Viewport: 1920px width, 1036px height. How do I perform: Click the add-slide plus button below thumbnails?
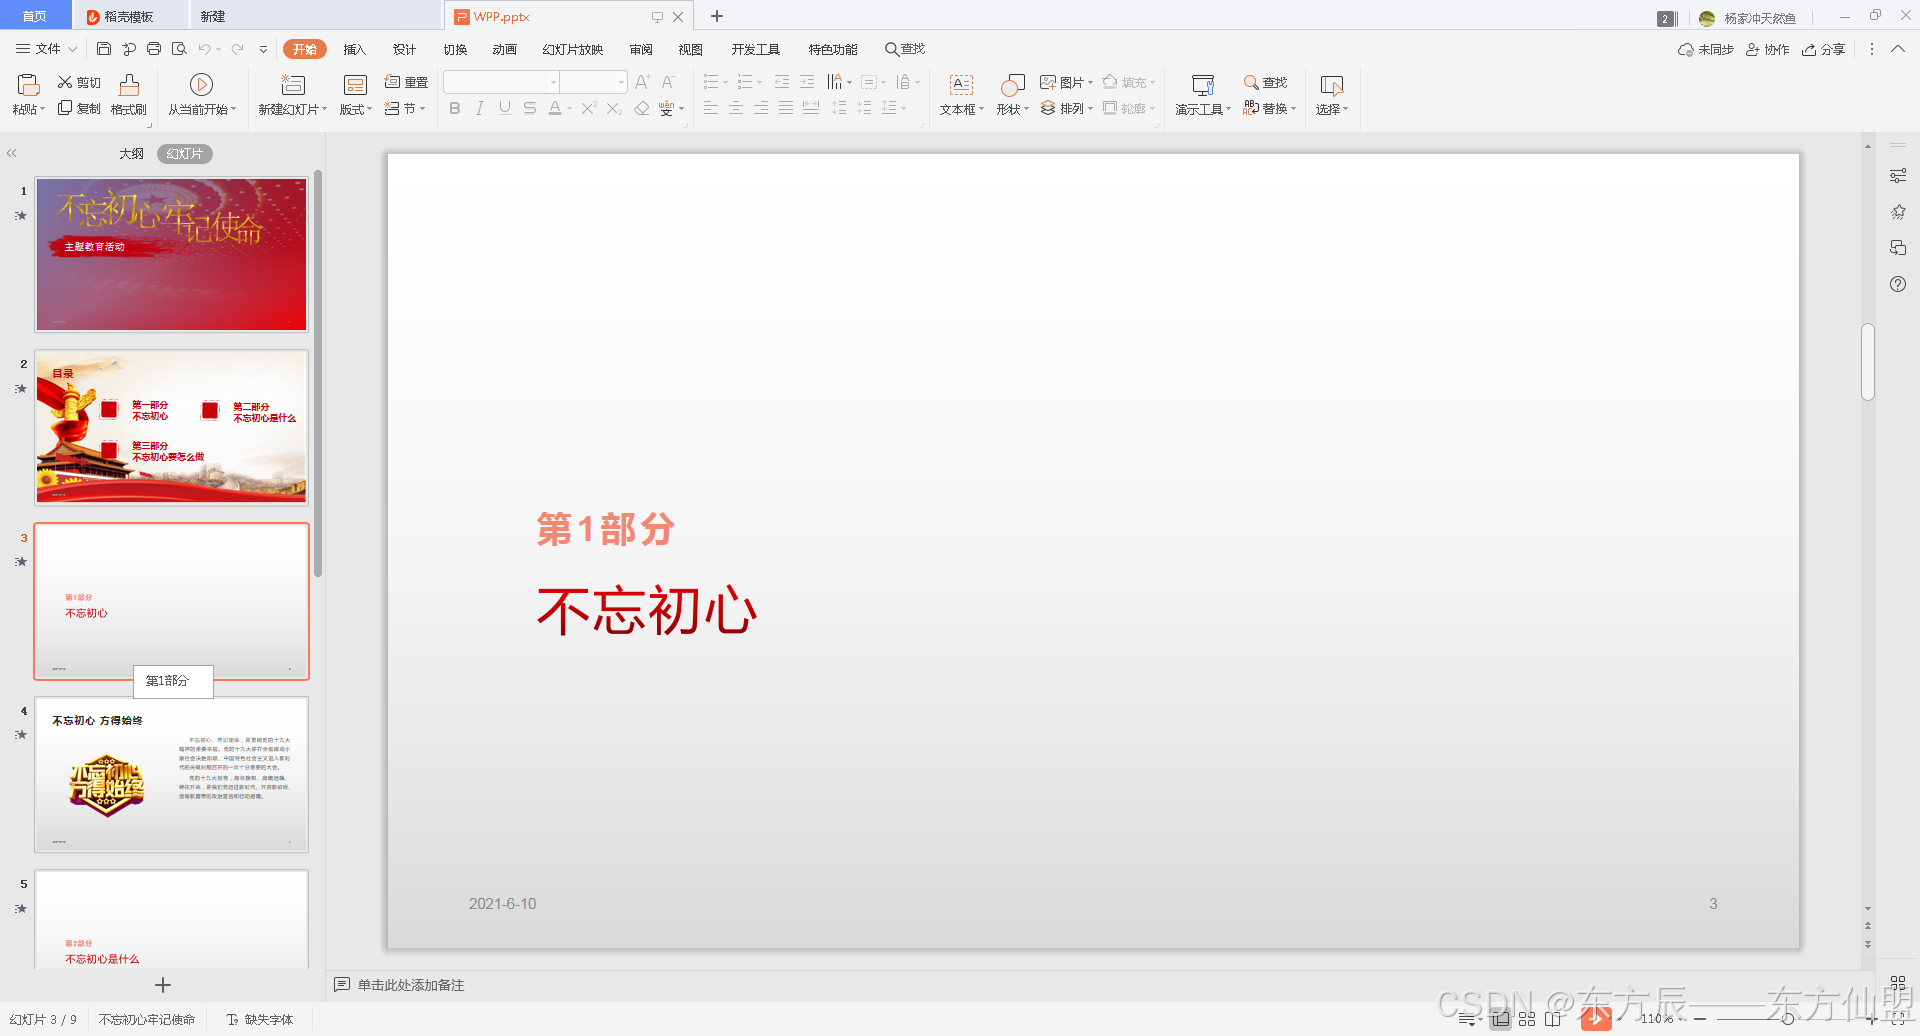tap(163, 986)
